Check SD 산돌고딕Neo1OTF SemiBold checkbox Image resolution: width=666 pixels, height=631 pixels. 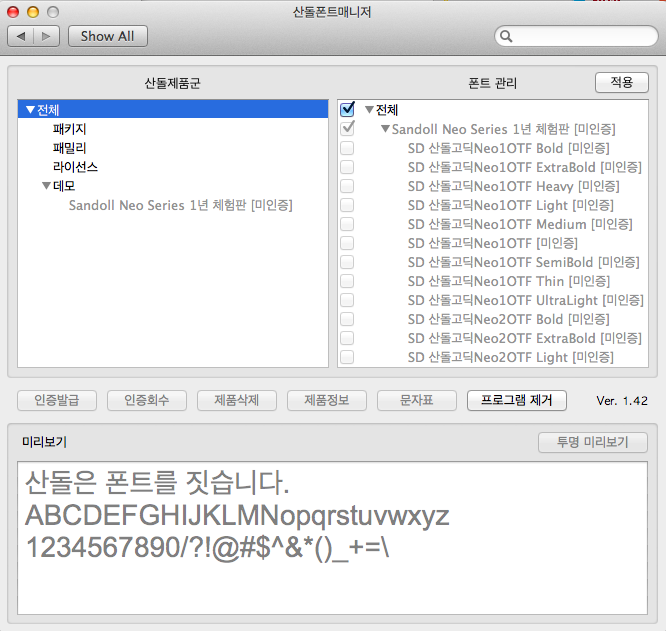click(x=347, y=262)
